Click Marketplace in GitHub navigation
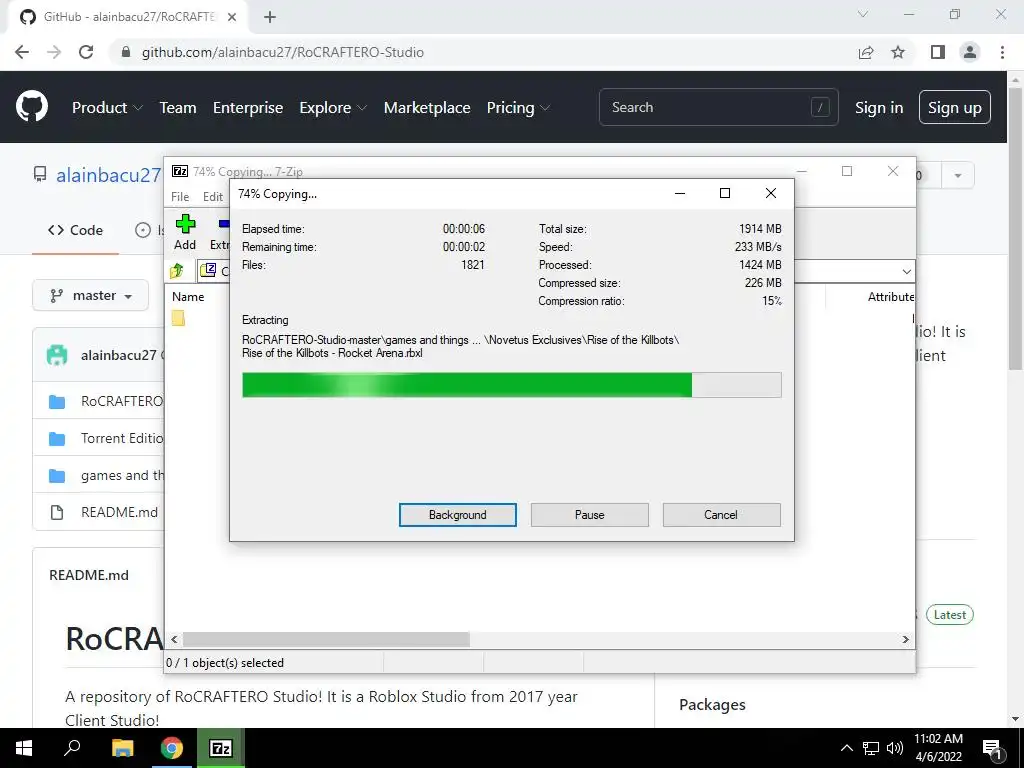 click(x=427, y=108)
